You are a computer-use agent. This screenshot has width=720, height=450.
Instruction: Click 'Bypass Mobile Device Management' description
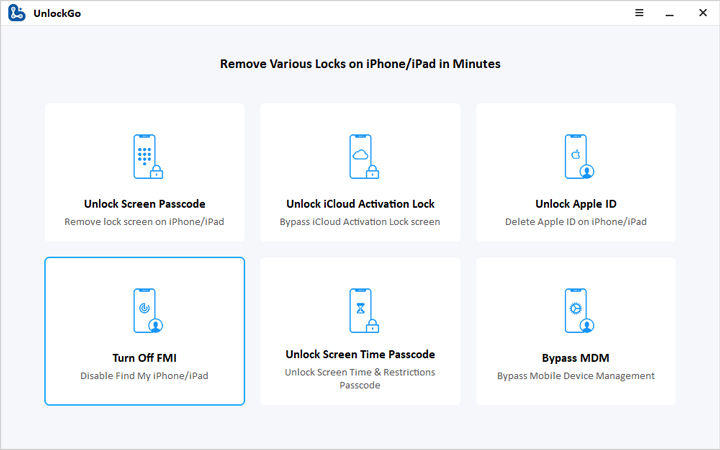pyautogui.click(x=576, y=376)
